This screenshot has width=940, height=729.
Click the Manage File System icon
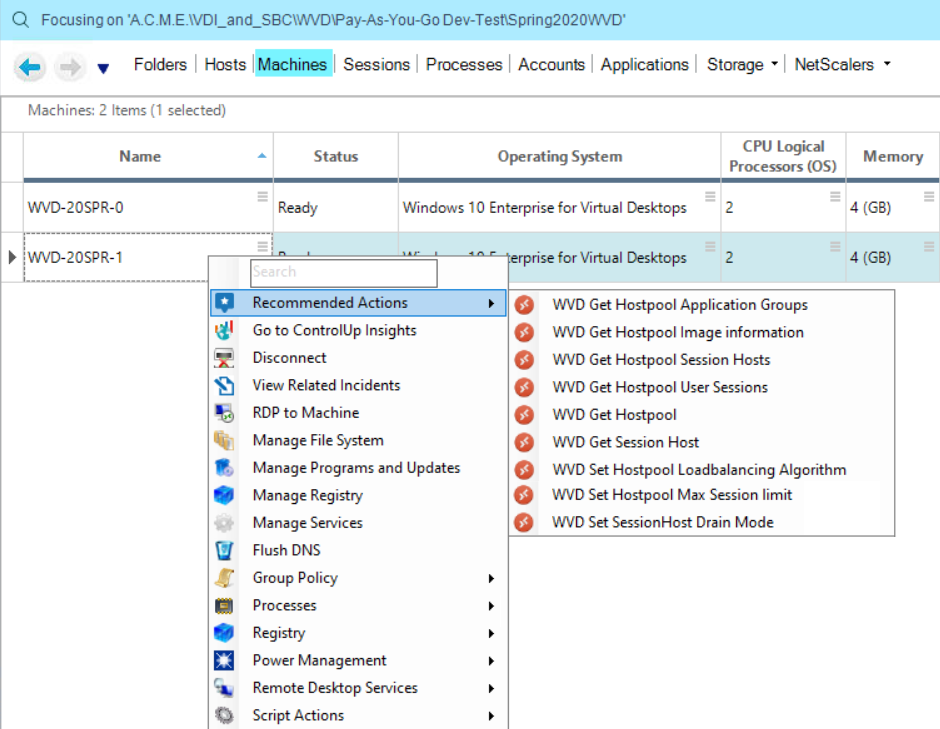(224, 441)
